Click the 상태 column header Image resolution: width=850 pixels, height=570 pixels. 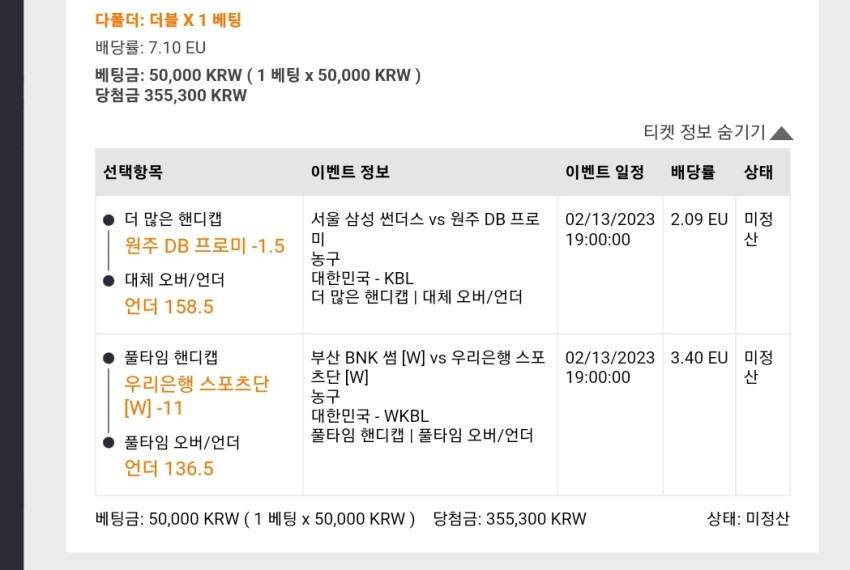pos(758,172)
